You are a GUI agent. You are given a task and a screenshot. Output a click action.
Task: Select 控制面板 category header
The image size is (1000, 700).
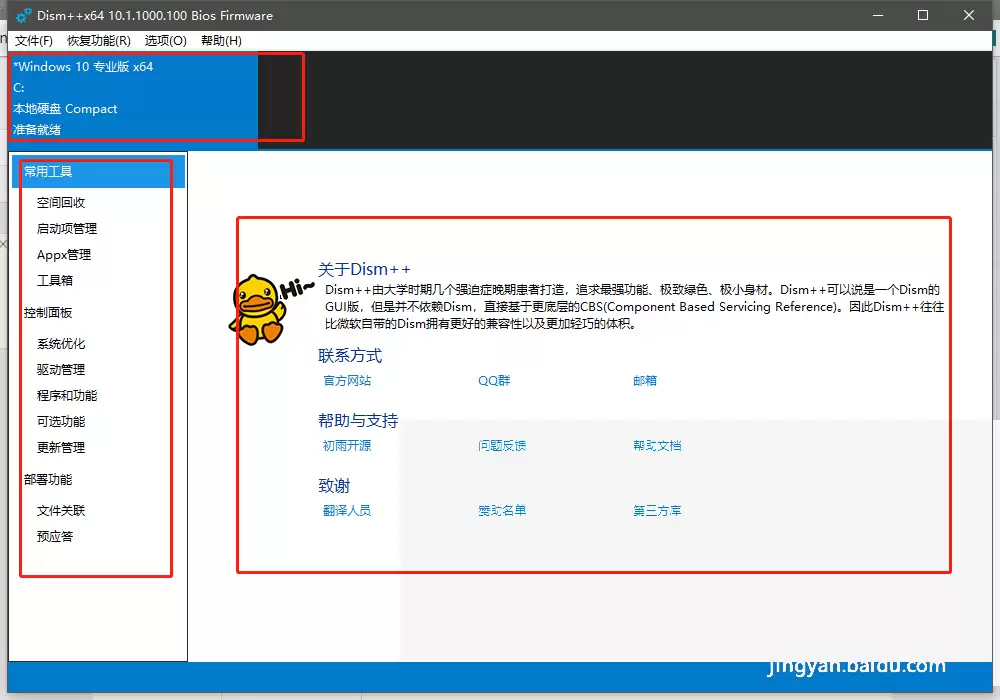coord(48,313)
